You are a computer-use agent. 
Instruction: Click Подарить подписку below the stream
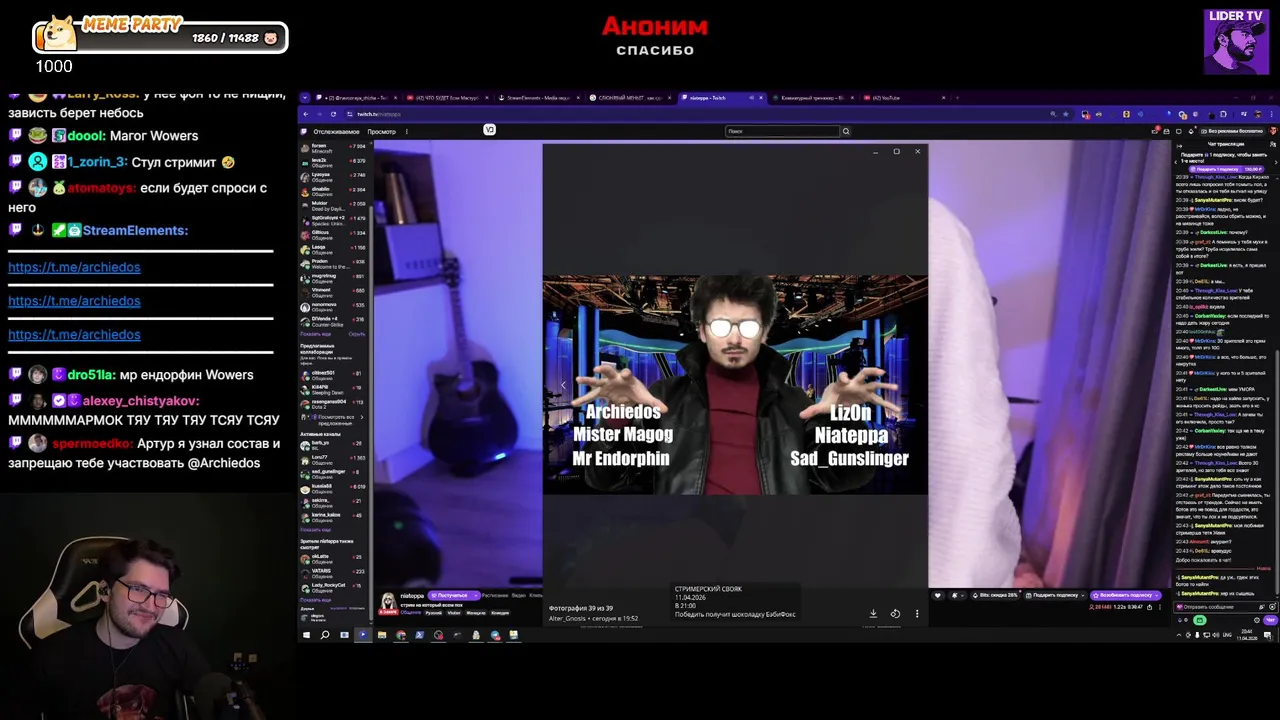[x=1053, y=595]
